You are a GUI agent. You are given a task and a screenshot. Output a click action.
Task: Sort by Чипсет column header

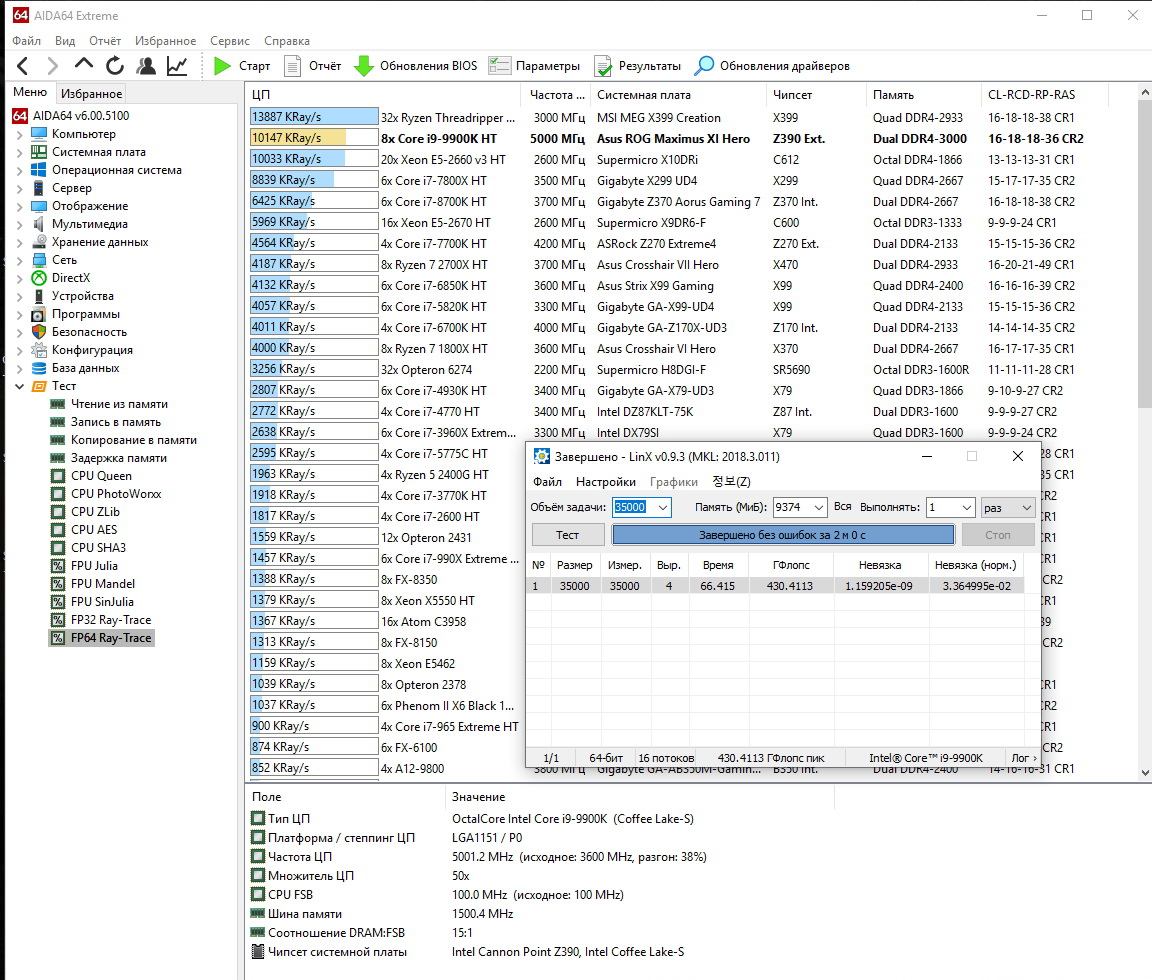coord(817,95)
